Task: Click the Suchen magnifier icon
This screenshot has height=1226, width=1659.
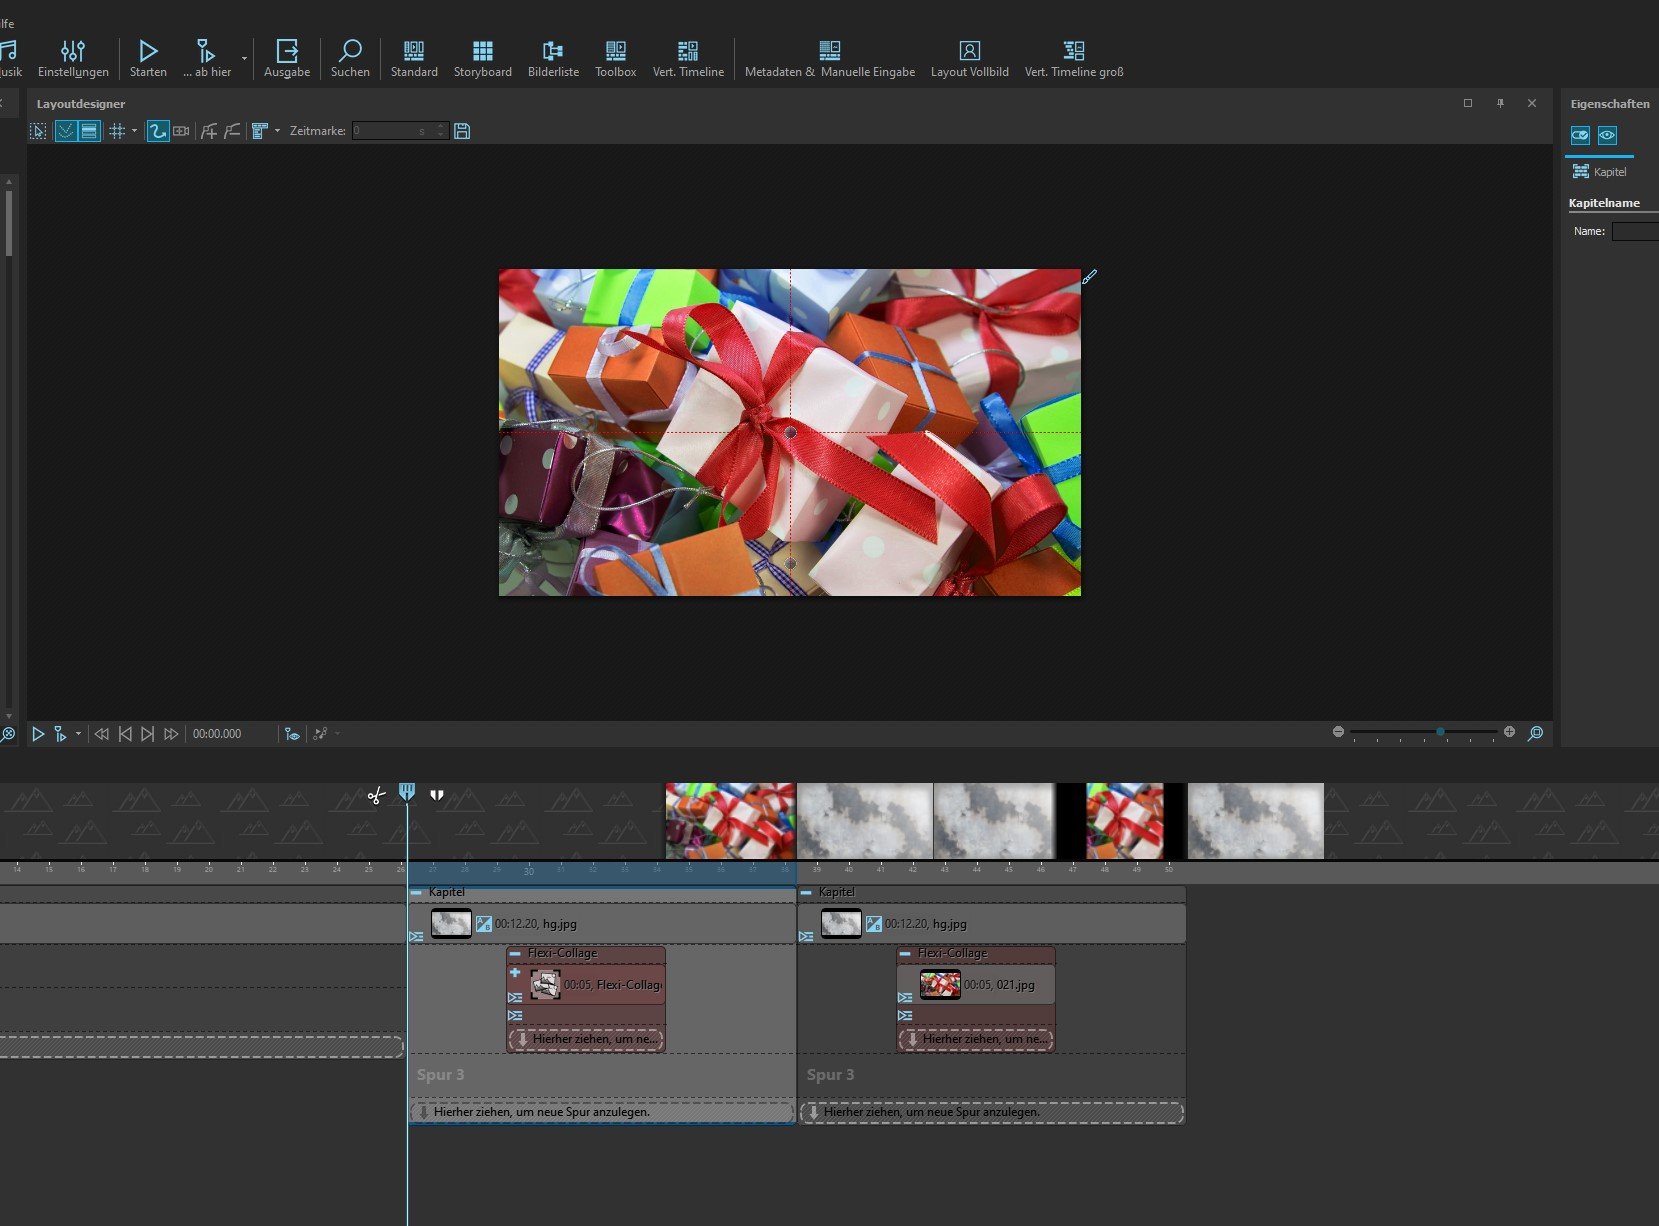Action: pos(350,50)
